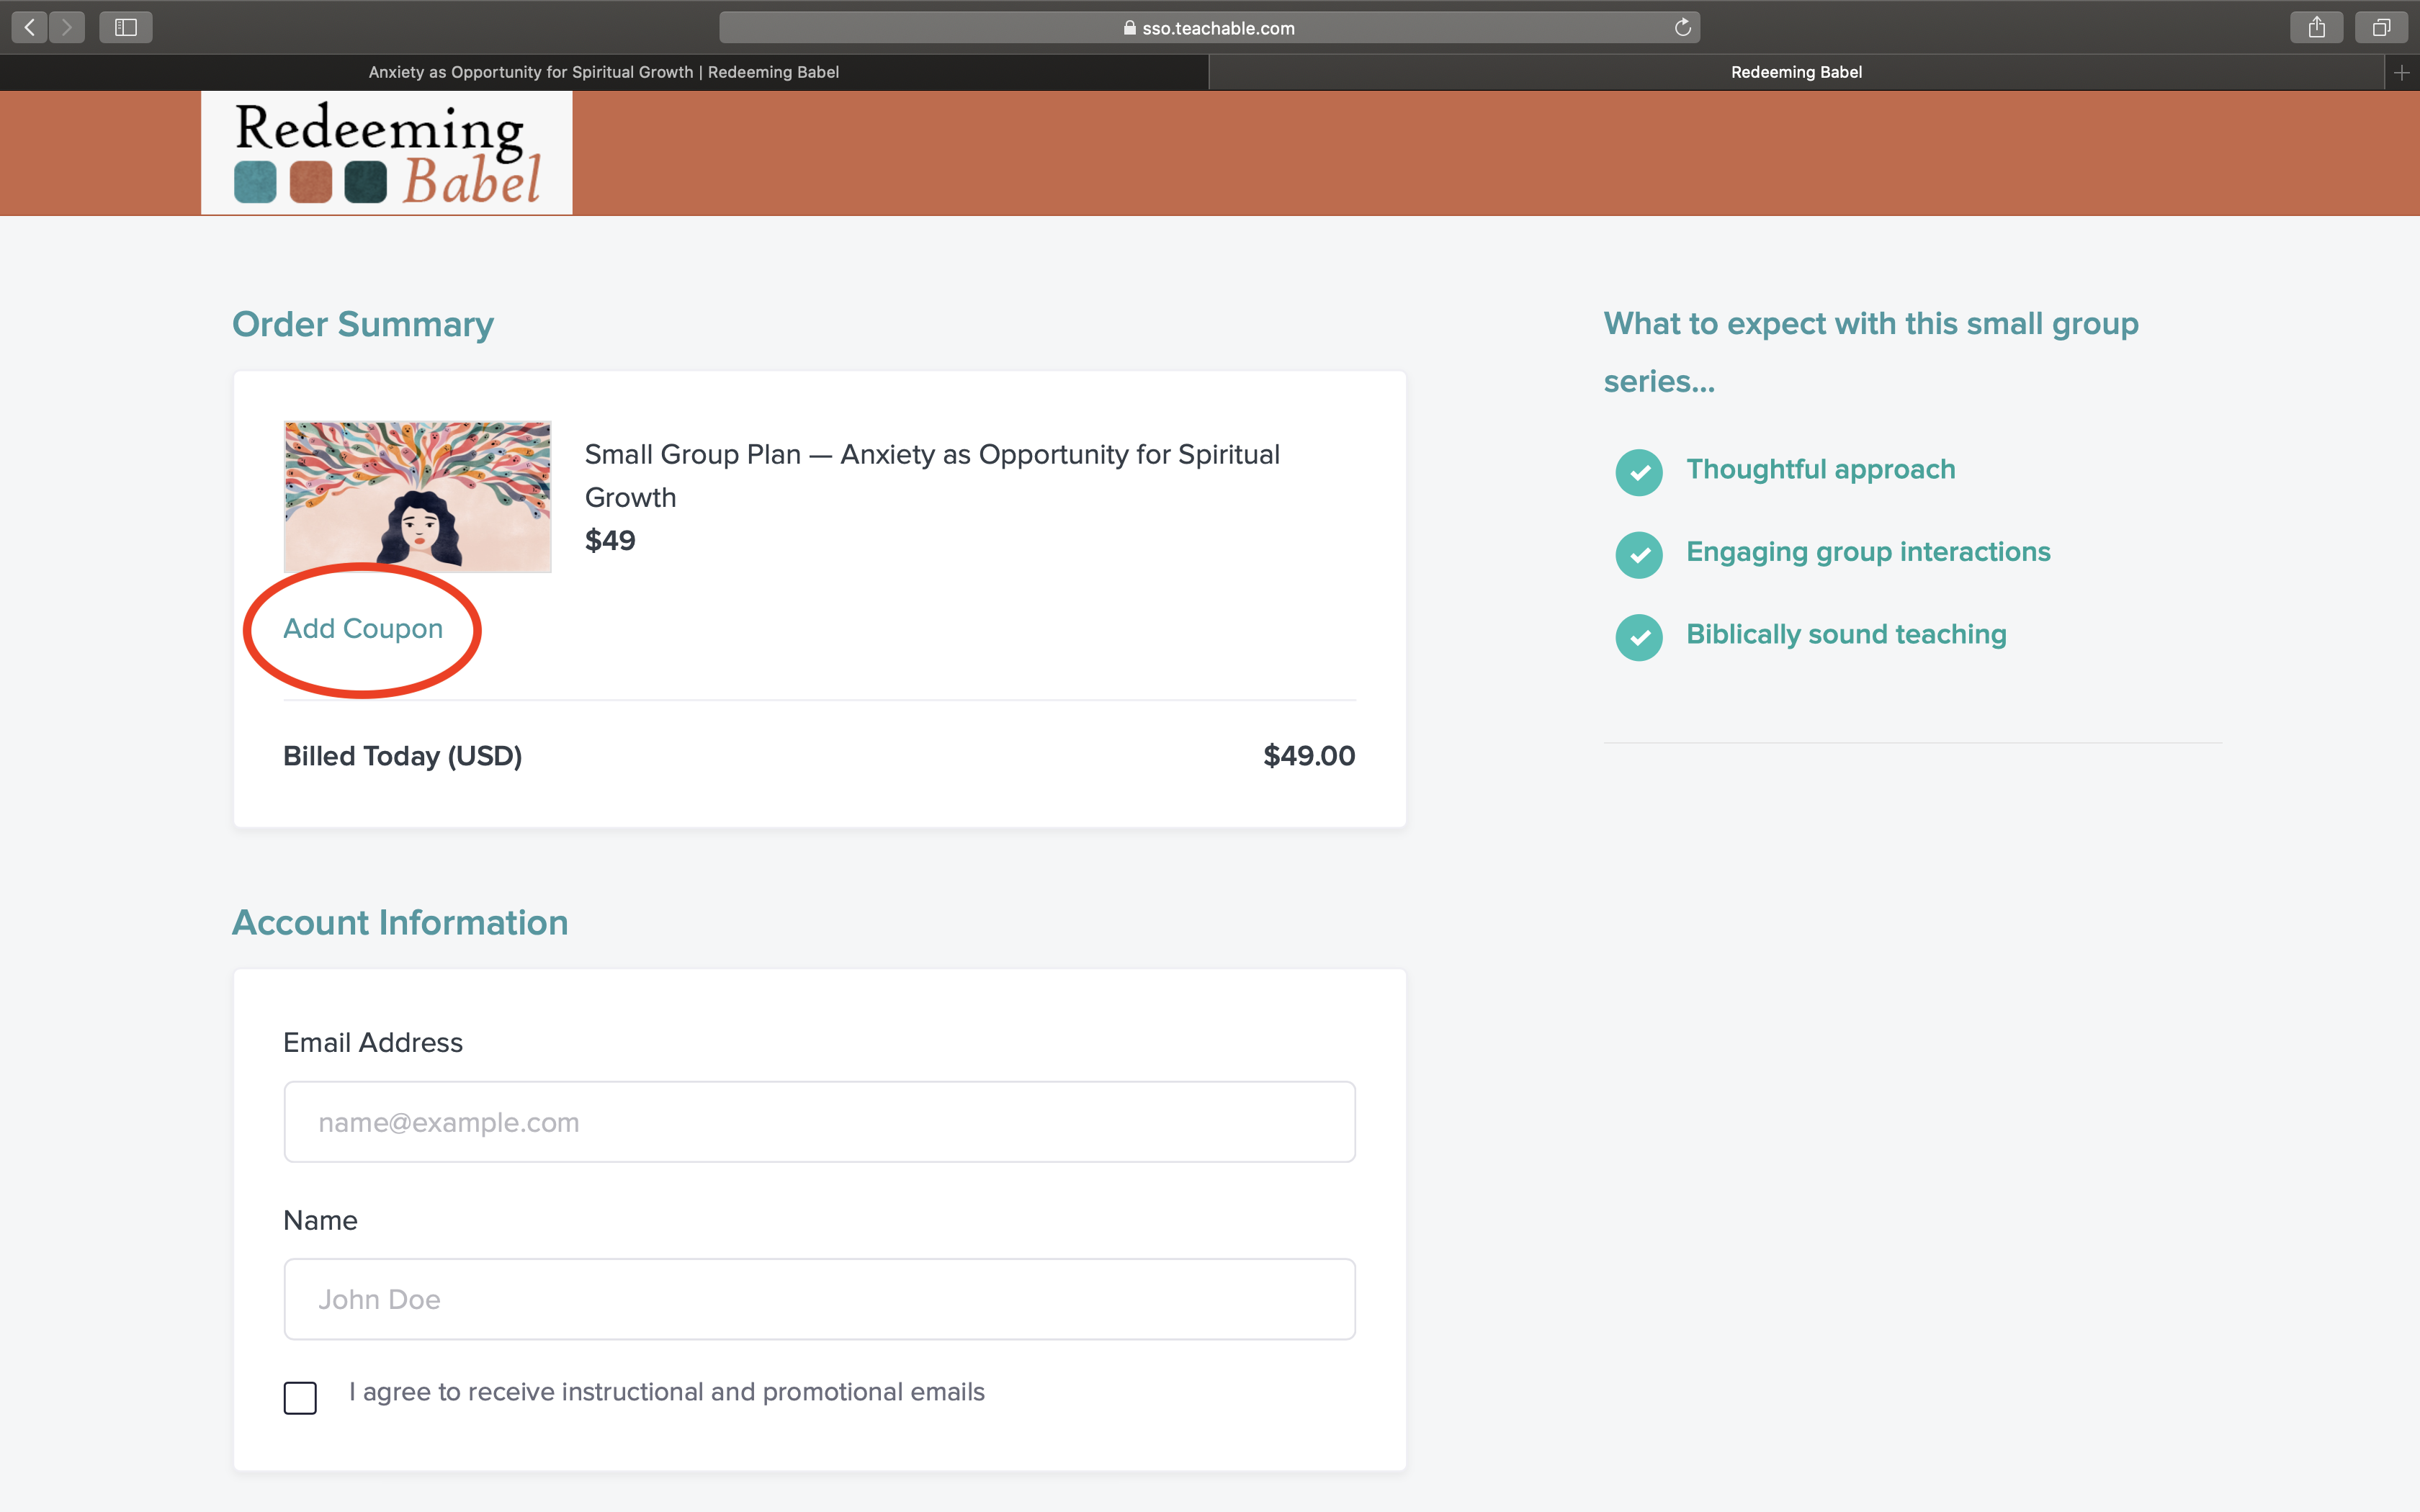Viewport: 2420px width, 1512px height.
Task: Open the Add Coupon link
Action: pos(363,628)
